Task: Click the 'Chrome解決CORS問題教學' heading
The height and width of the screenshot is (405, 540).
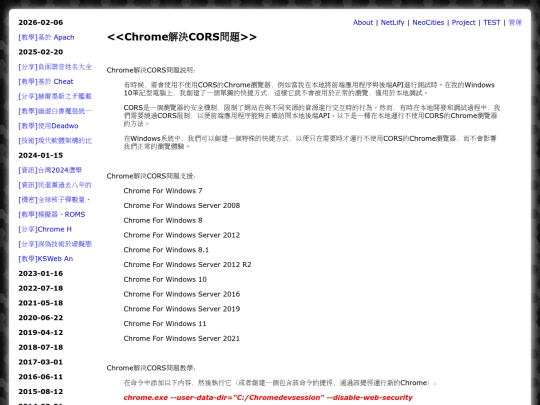Action: coord(151,368)
